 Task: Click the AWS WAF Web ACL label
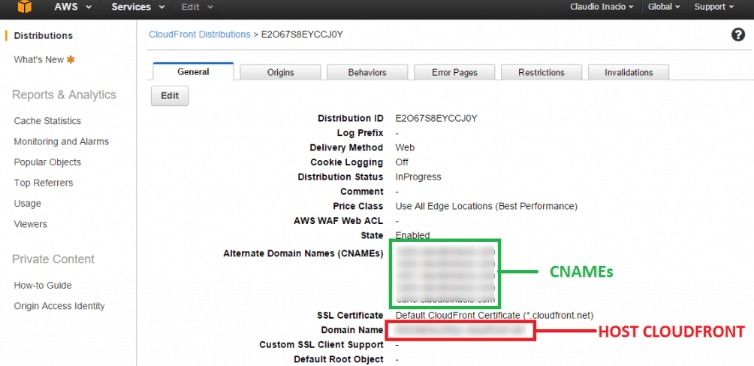point(339,221)
